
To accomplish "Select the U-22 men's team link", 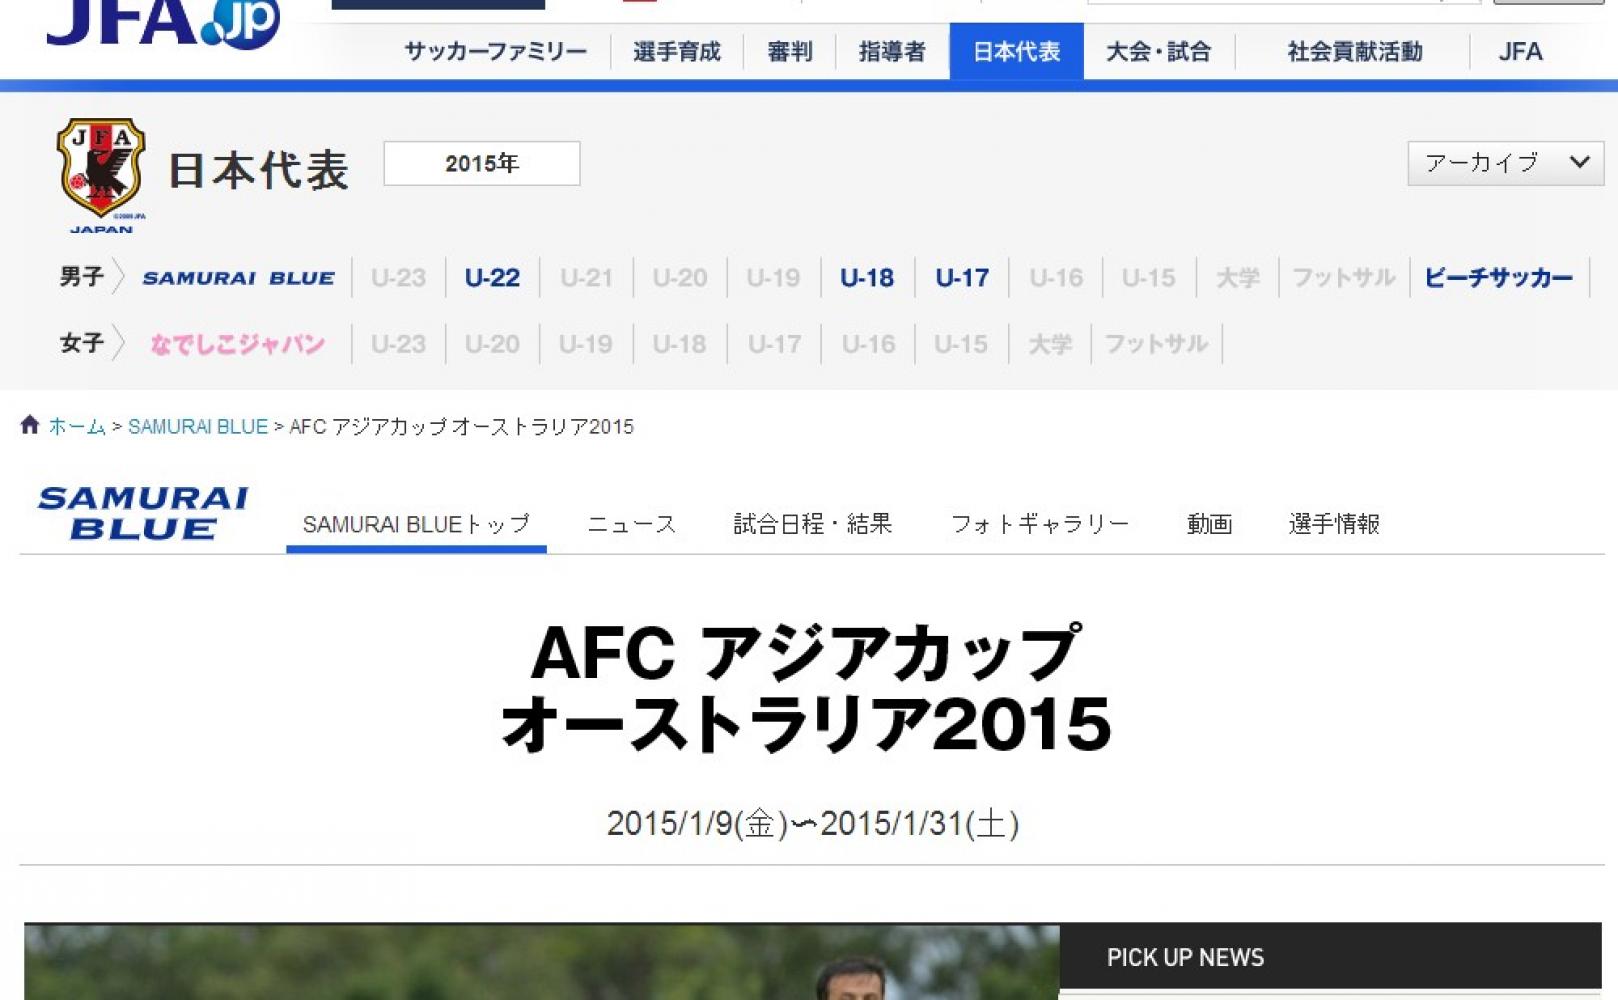I will [492, 278].
